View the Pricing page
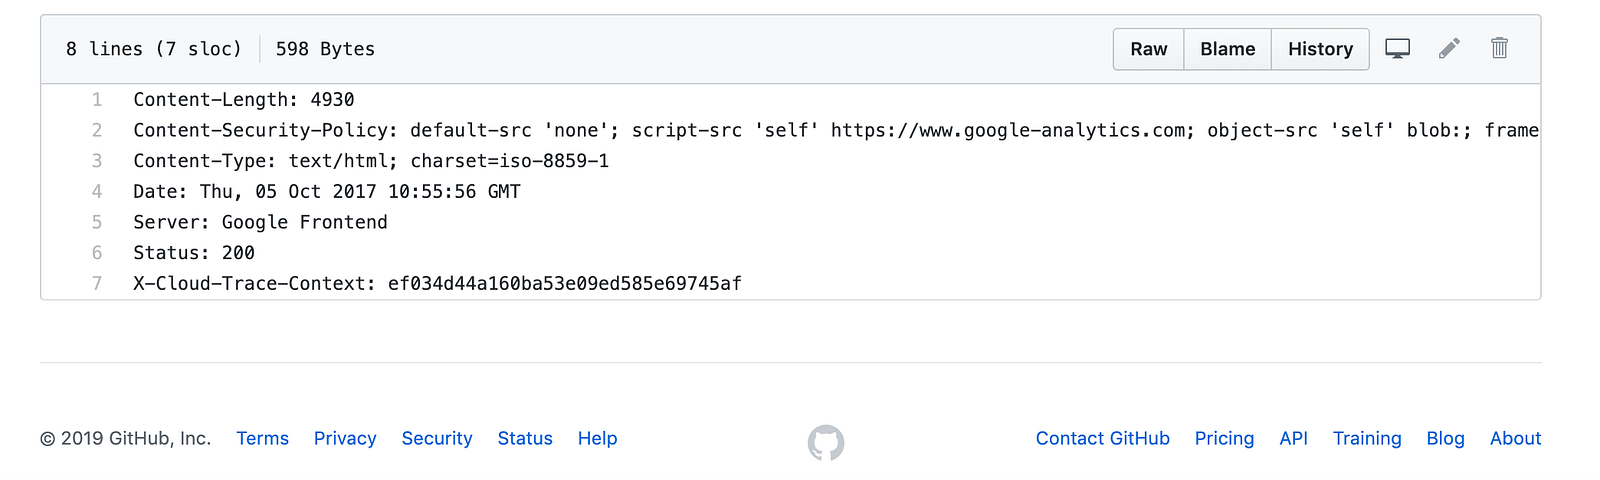Viewport: 1600px width, 480px height. 1224,438
